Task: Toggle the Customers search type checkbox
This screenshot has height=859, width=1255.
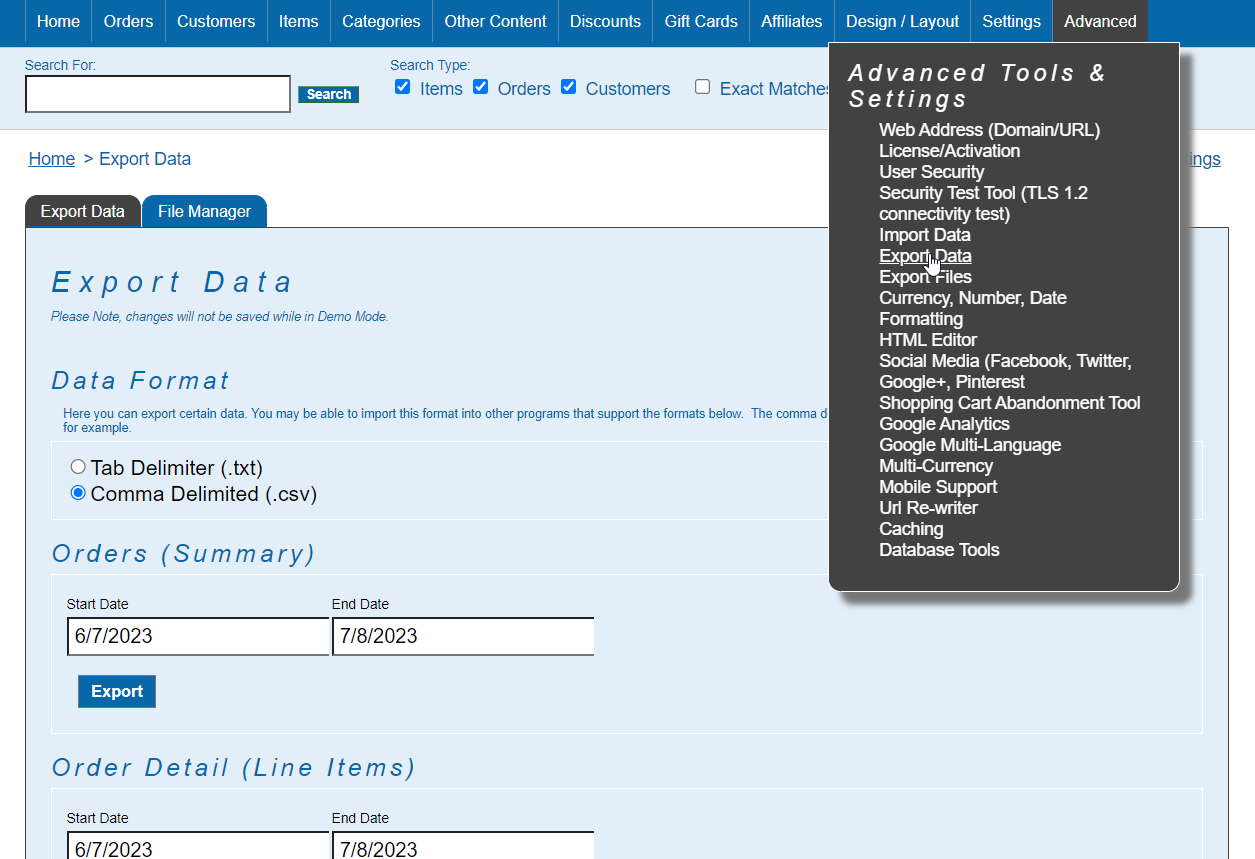Action: (x=569, y=87)
